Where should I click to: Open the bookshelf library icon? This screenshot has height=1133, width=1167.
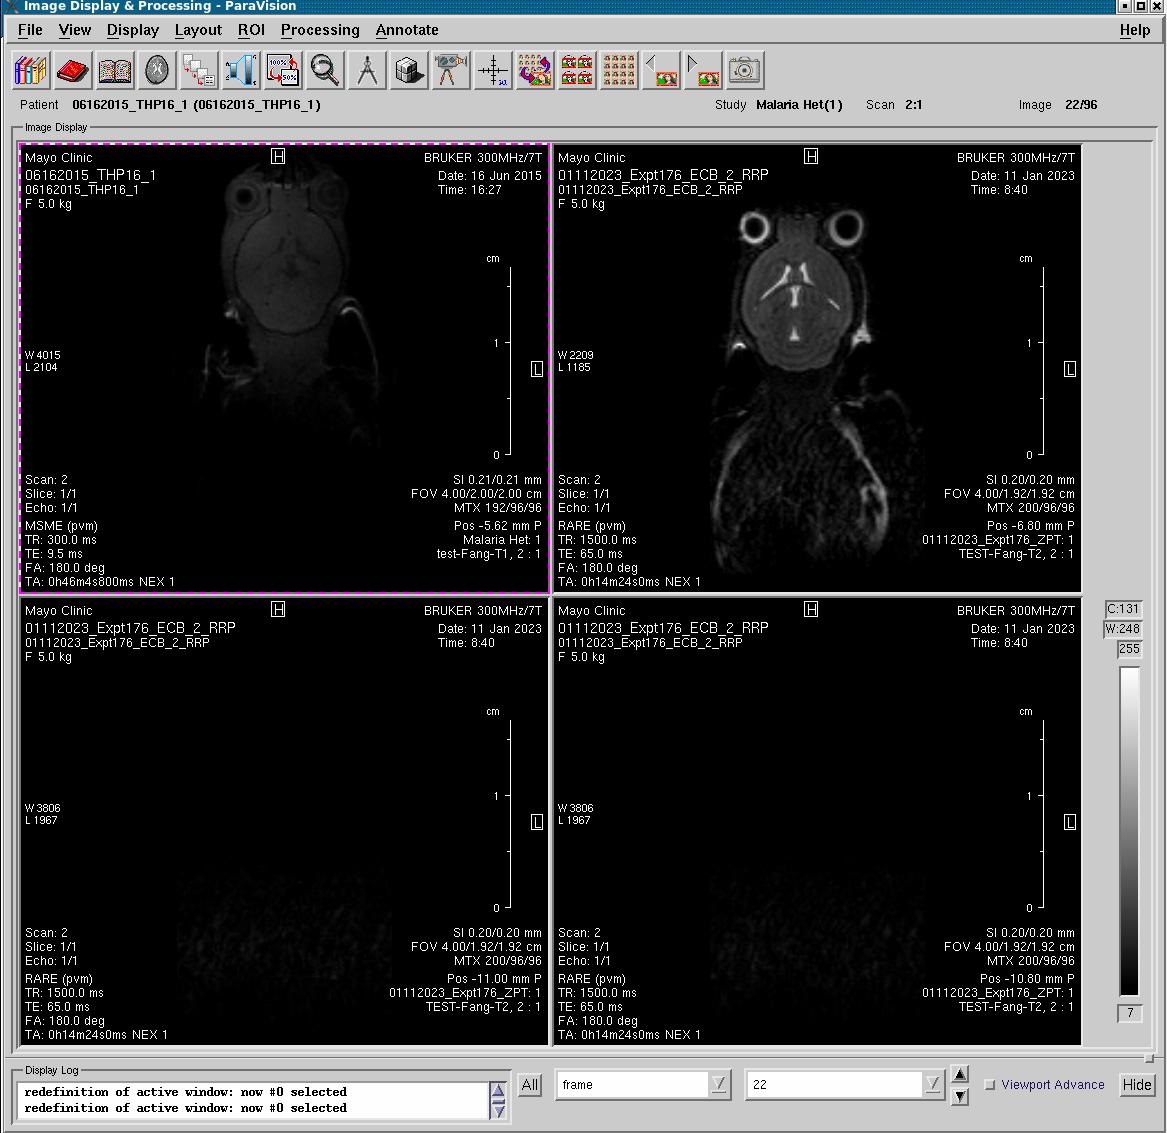(x=31, y=70)
